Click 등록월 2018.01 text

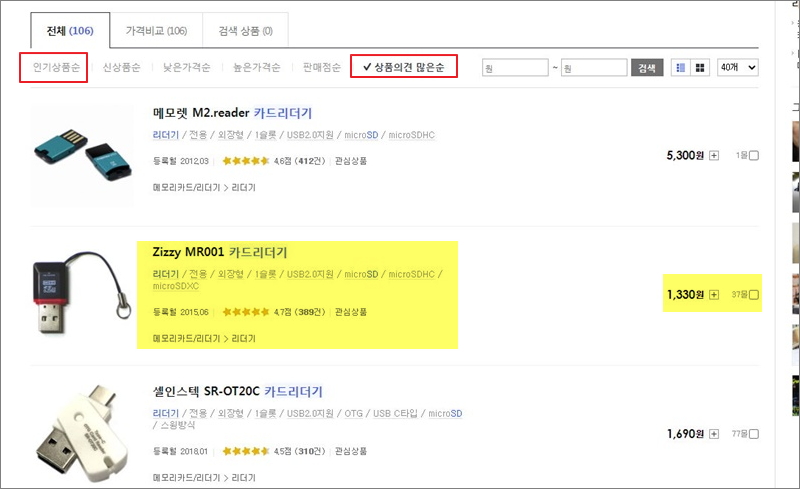point(181,451)
